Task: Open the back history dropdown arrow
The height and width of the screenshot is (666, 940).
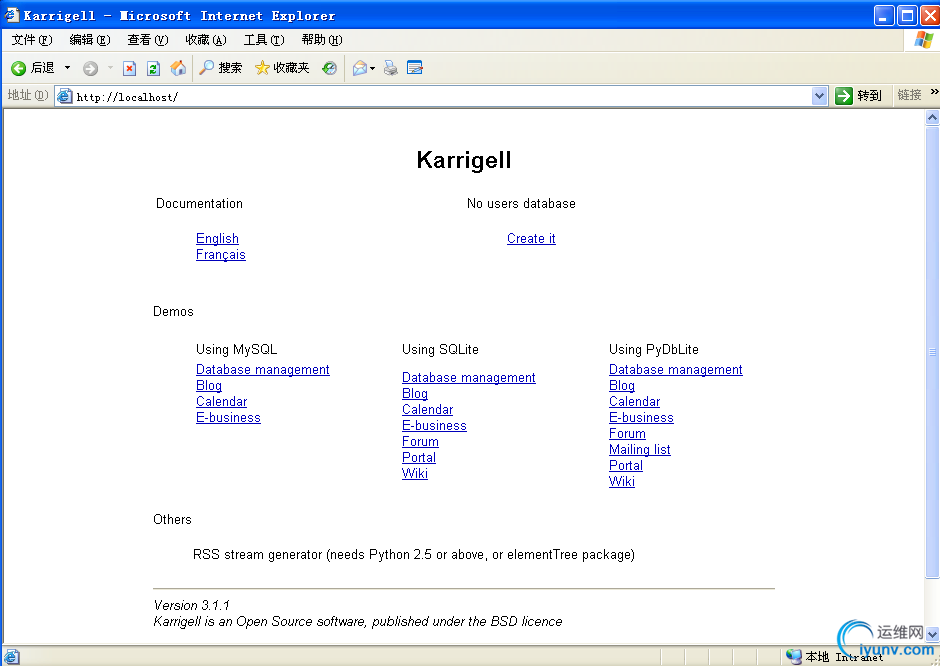Action: pos(67,68)
